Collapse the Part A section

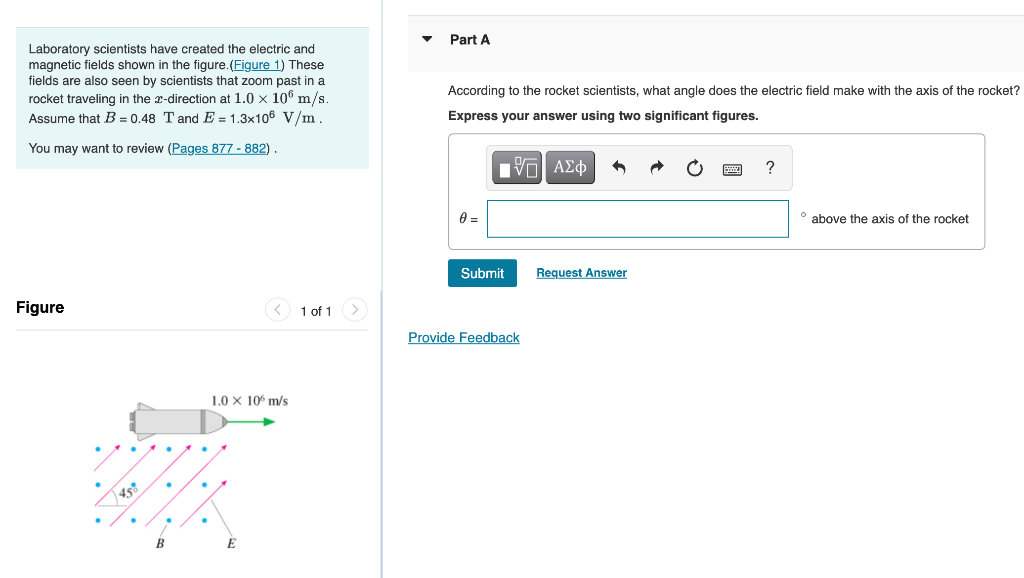pyautogui.click(x=429, y=39)
